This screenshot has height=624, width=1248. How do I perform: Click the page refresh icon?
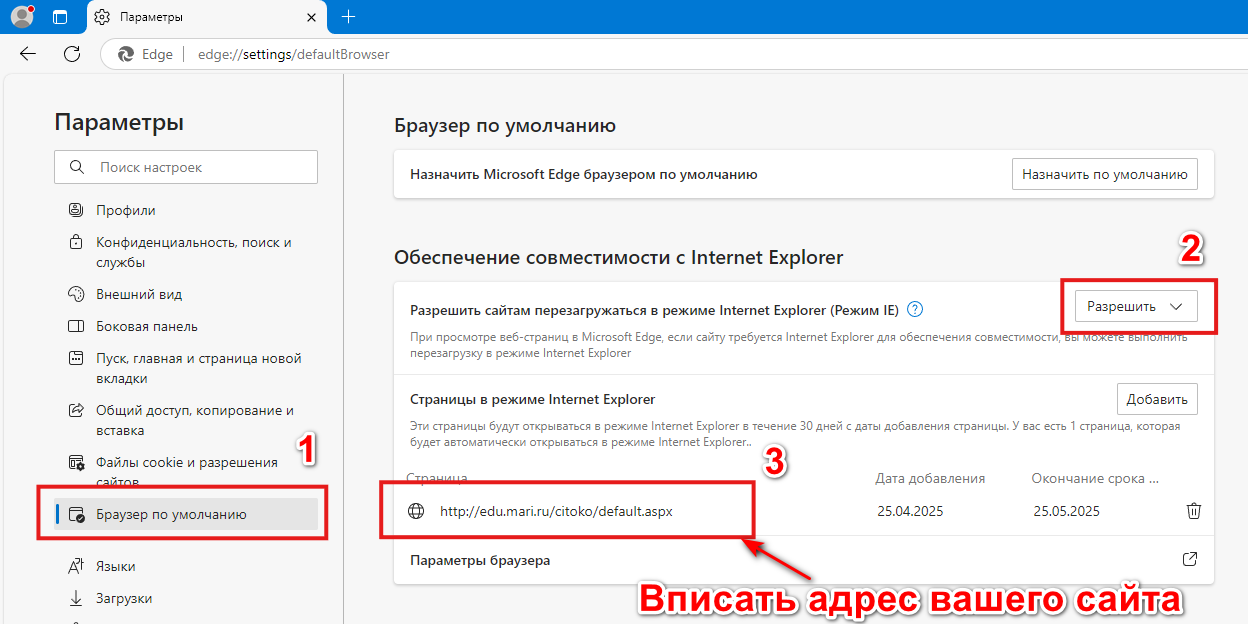click(x=72, y=54)
